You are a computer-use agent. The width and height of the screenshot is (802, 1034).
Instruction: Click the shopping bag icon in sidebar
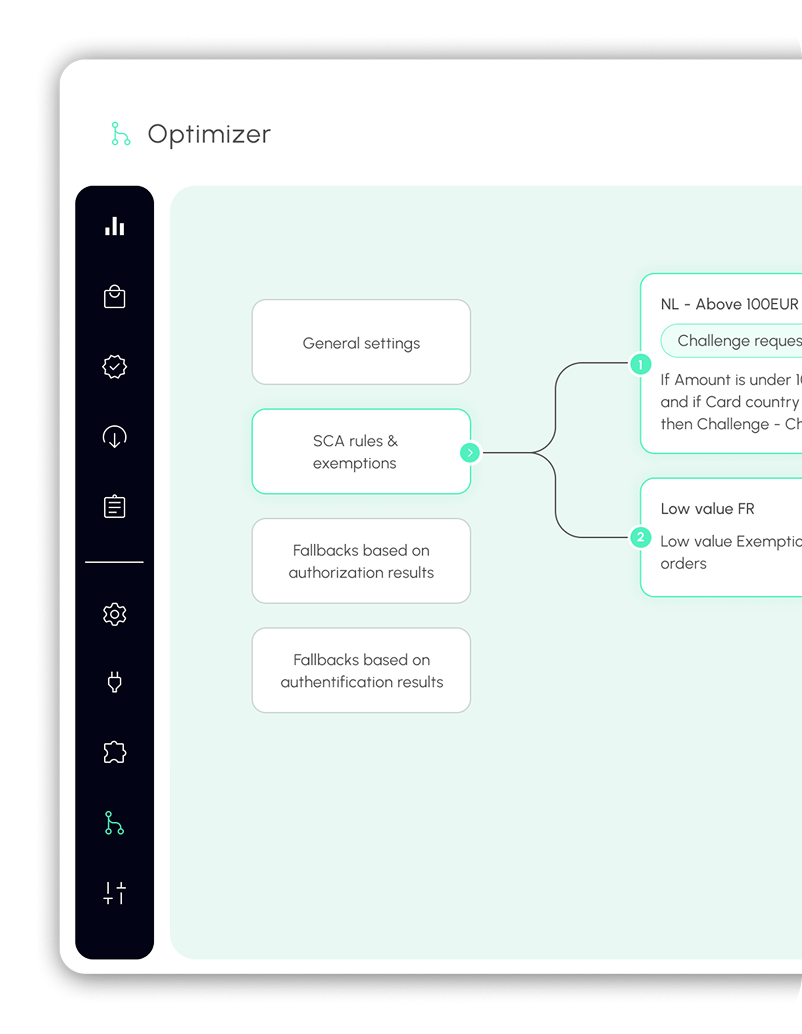[x=115, y=297]
